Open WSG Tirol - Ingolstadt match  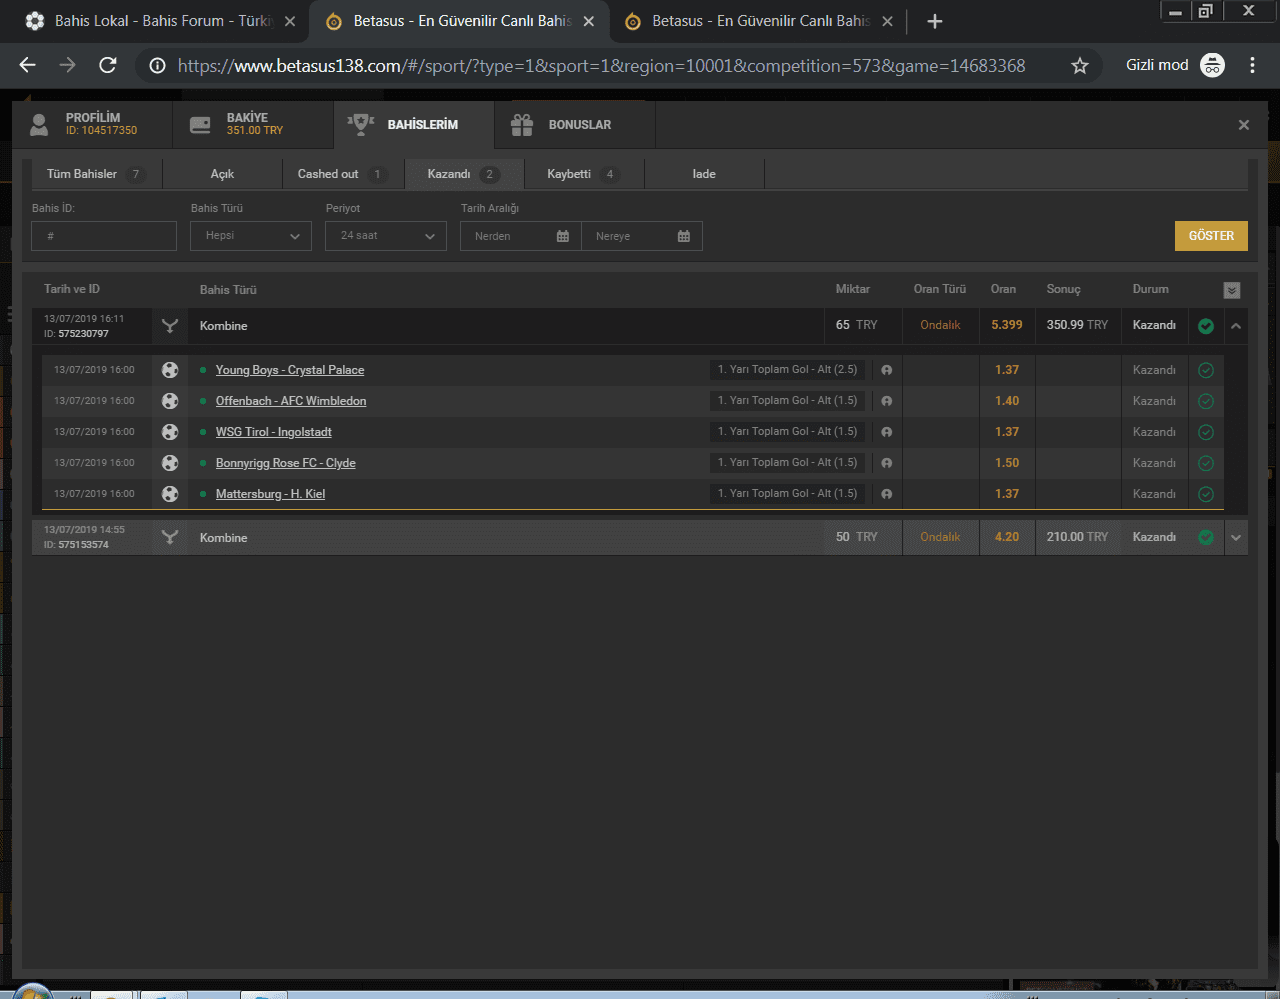pos(274,432)
